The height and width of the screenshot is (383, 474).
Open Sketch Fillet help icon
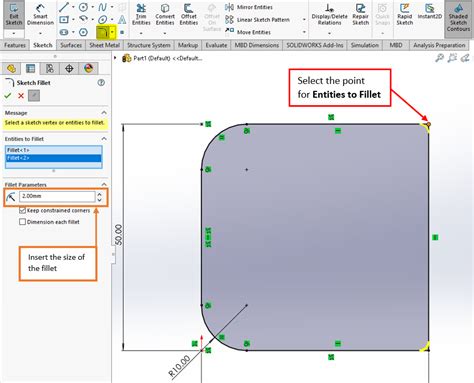101,83
